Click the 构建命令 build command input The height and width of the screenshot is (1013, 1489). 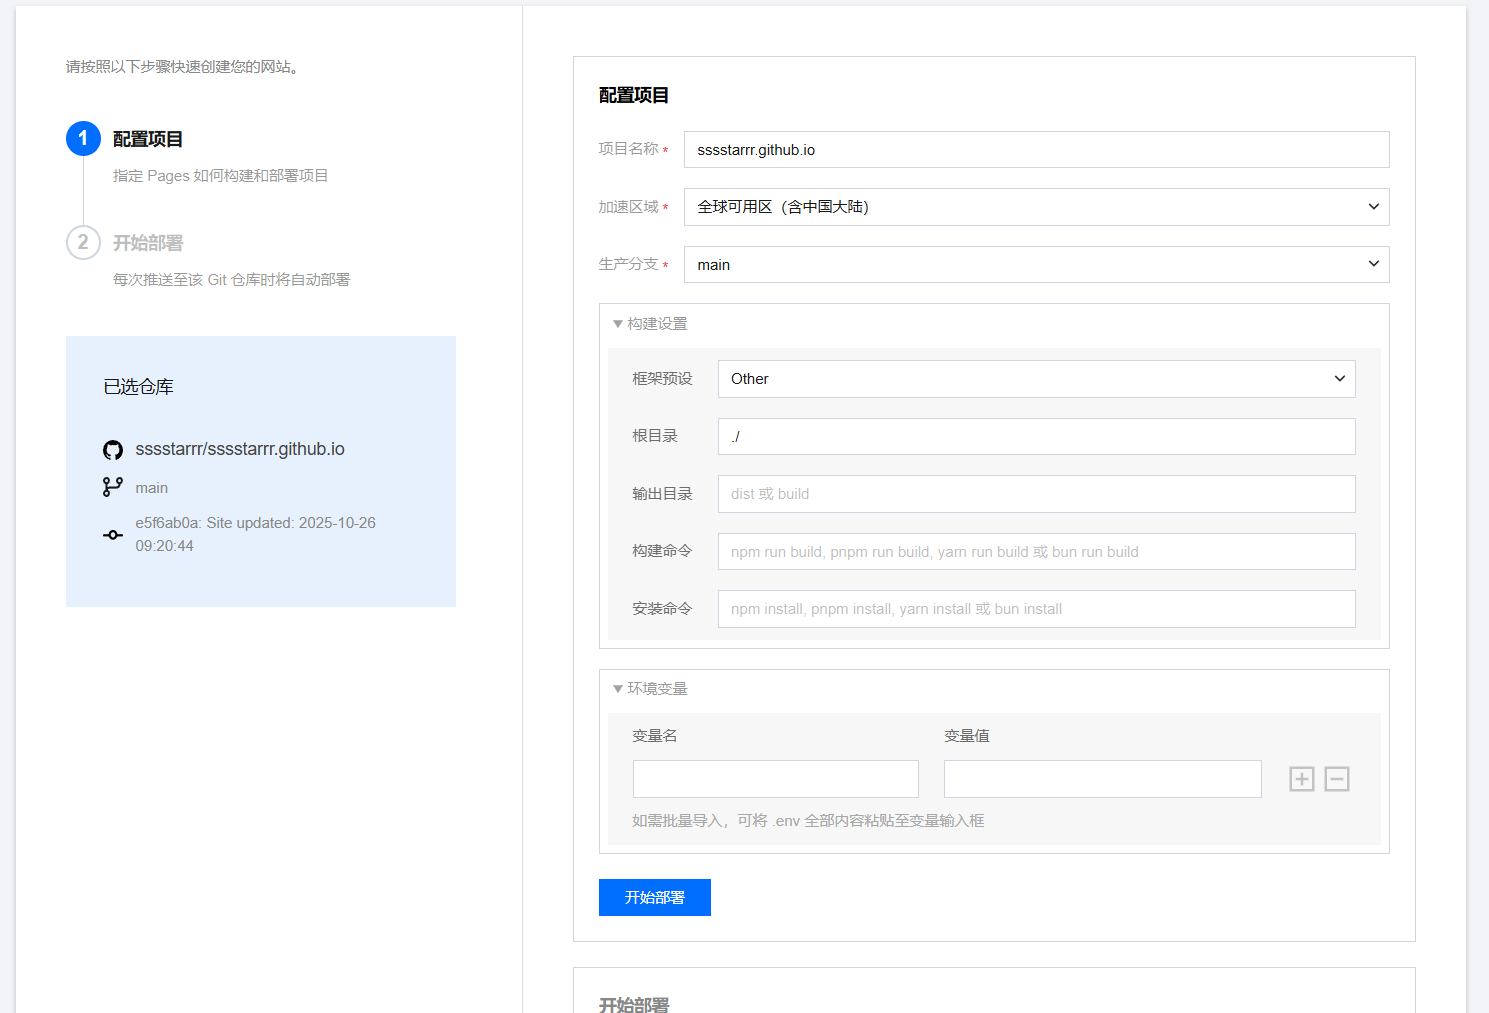click(1036, 552)
